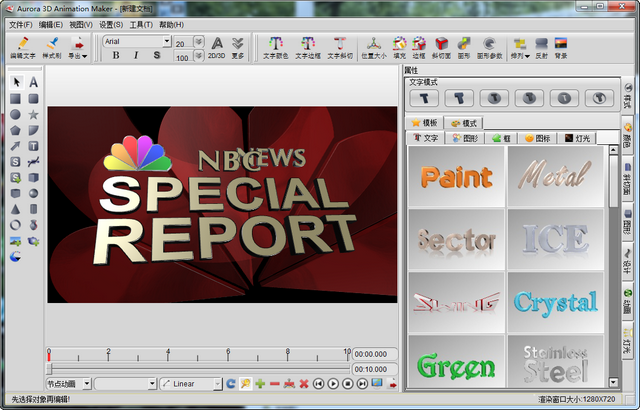Click the red X delete keyframe icon
The height and width of the screenshot is (410, 640).
[304, 383]
